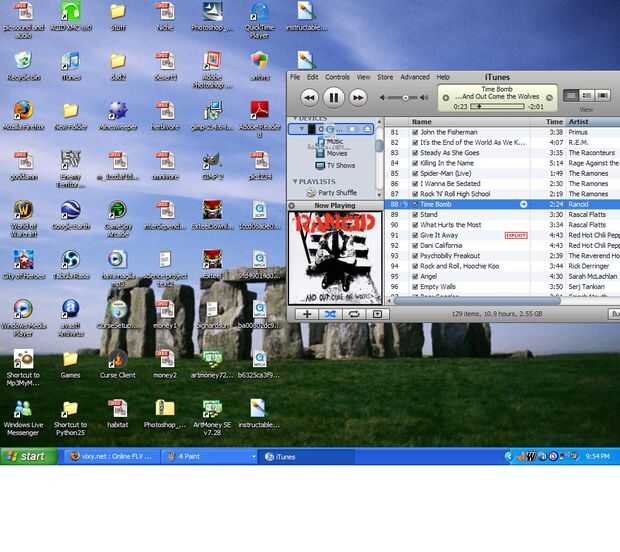Collapse the PLAYLISTS section in sidebar
The width and height of the screenshot is (620, 552).
[x=295, y=181]
